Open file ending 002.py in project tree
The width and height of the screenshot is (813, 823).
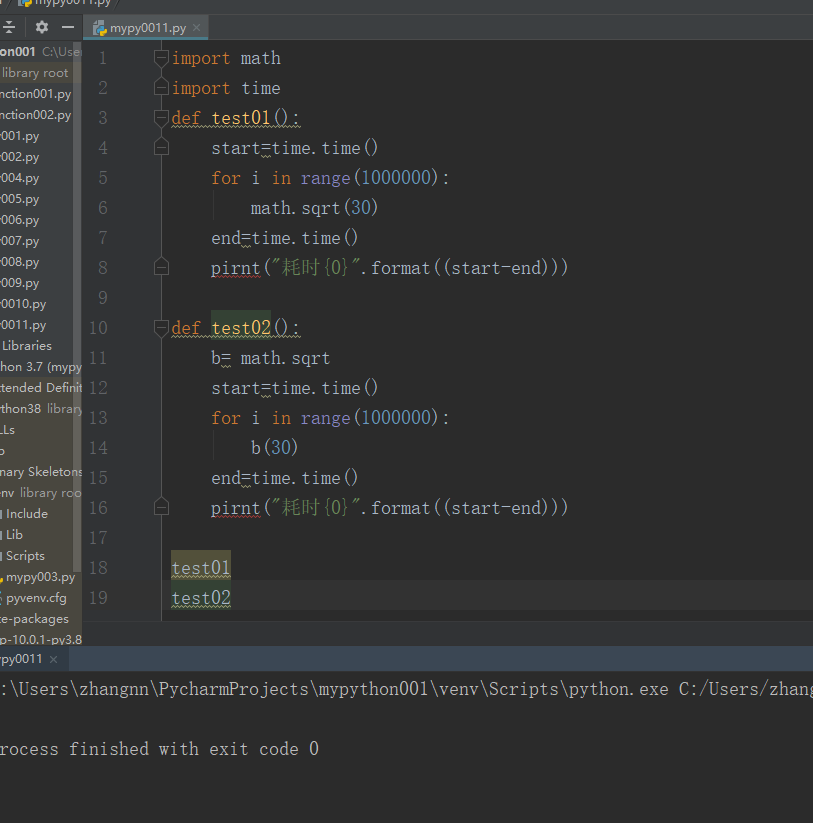click(20, 157)
